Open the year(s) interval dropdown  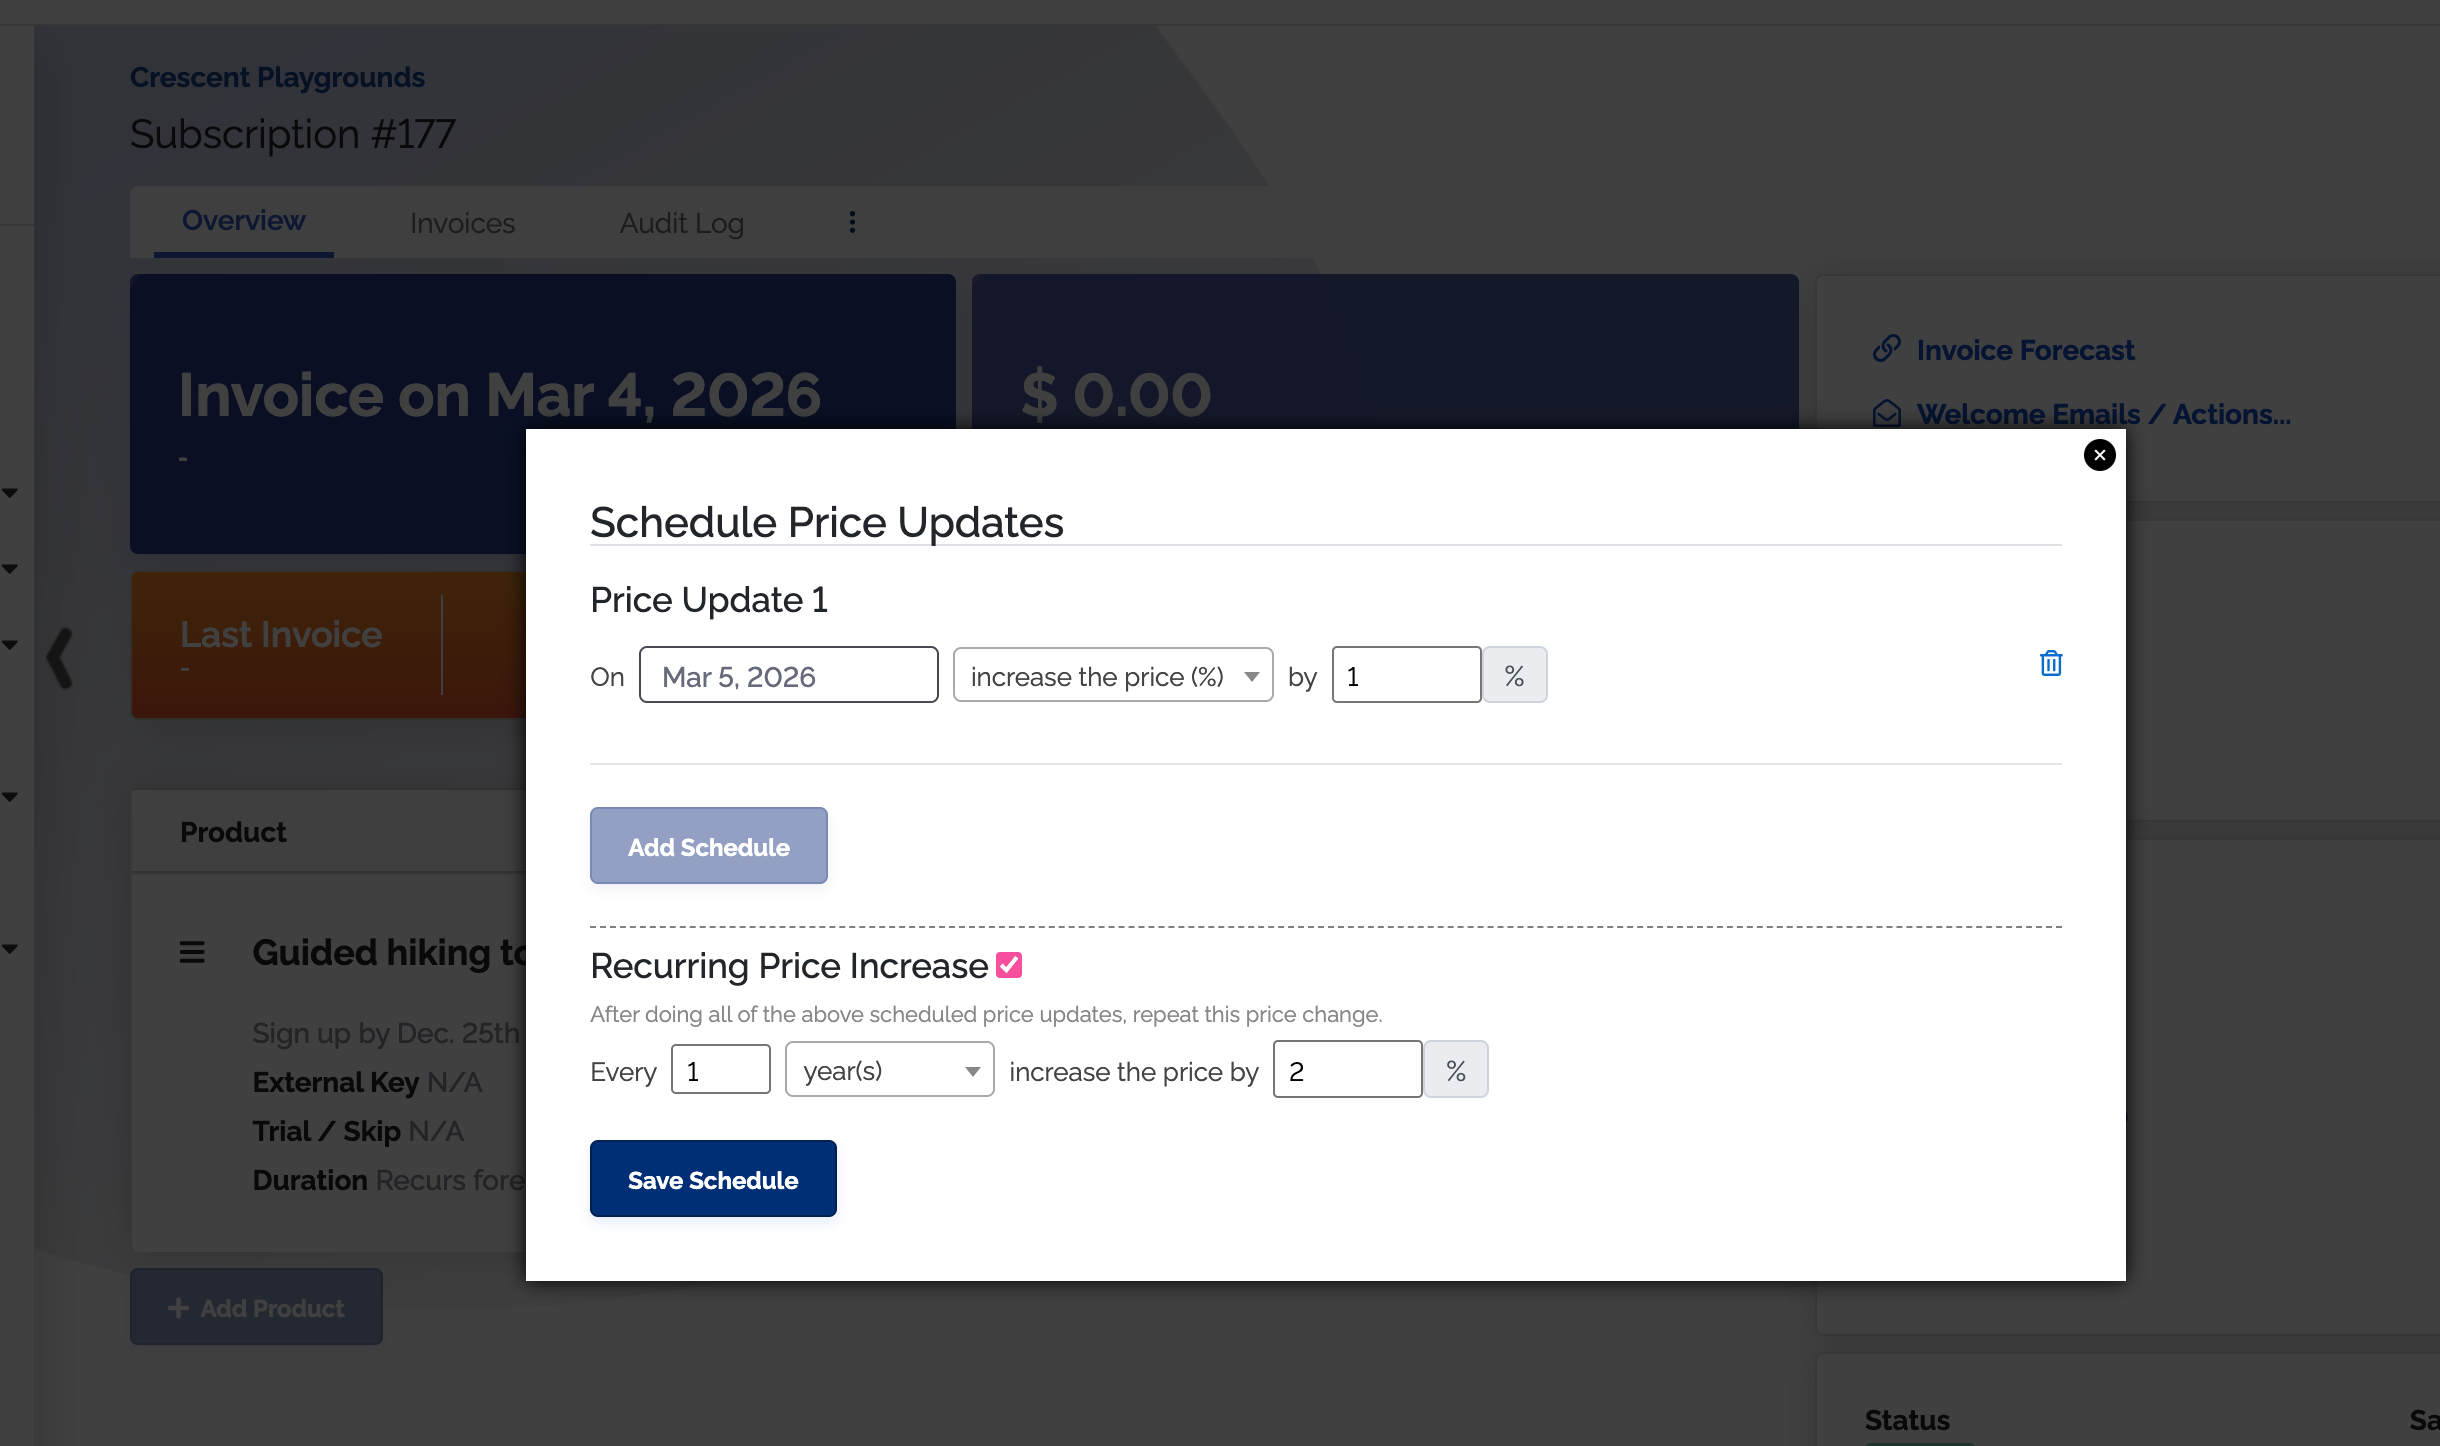(x=889, y=1070)
